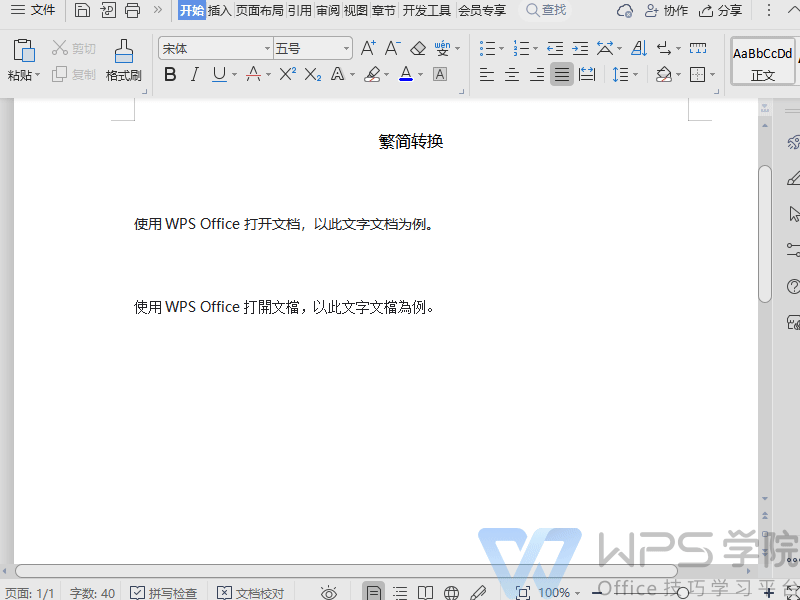This screenshot has width=800, height=600.
Task: Click the cloud sync status icon
Action: tap(624, 10)
